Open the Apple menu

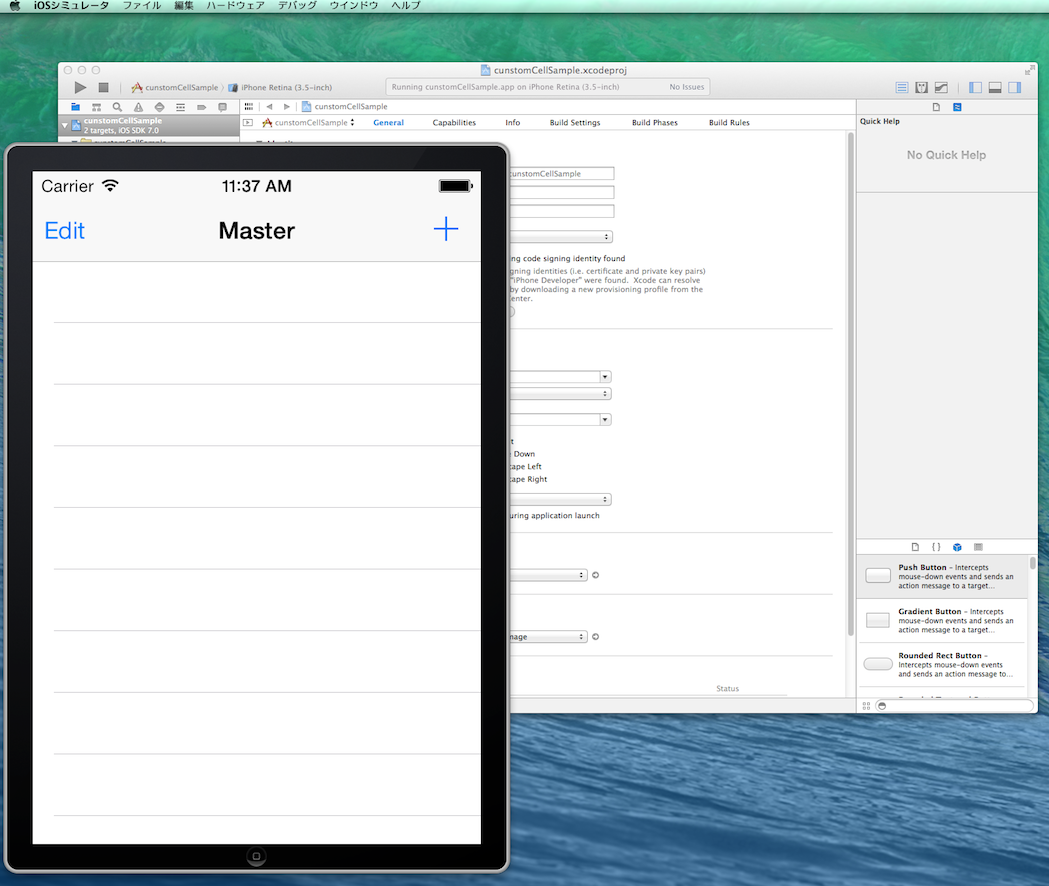click(15, 5)
